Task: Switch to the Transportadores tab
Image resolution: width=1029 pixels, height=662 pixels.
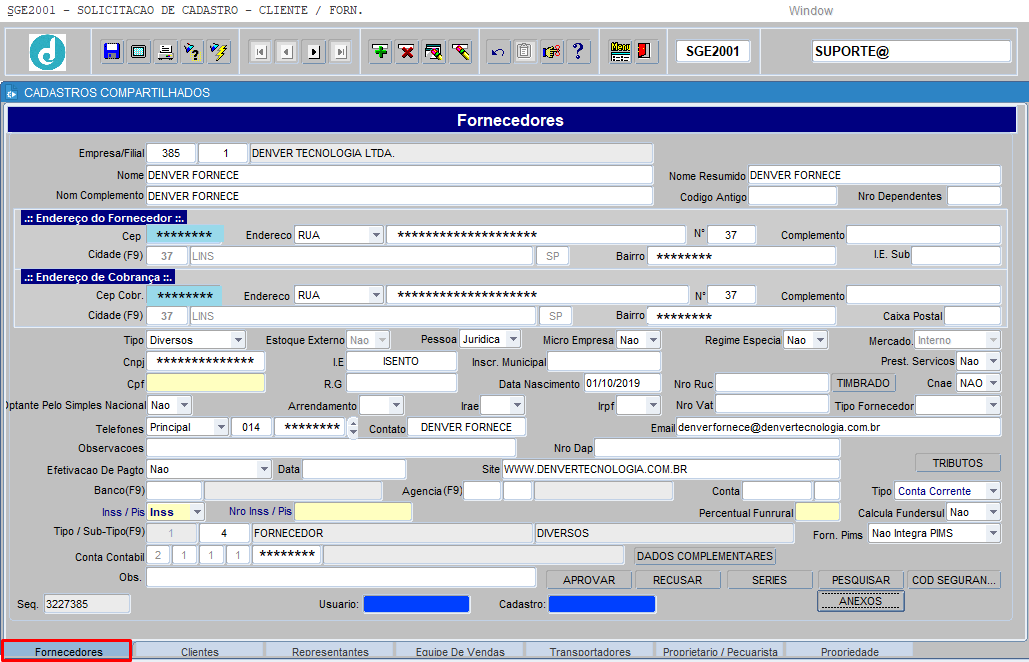Action: [x=590, y=652]
